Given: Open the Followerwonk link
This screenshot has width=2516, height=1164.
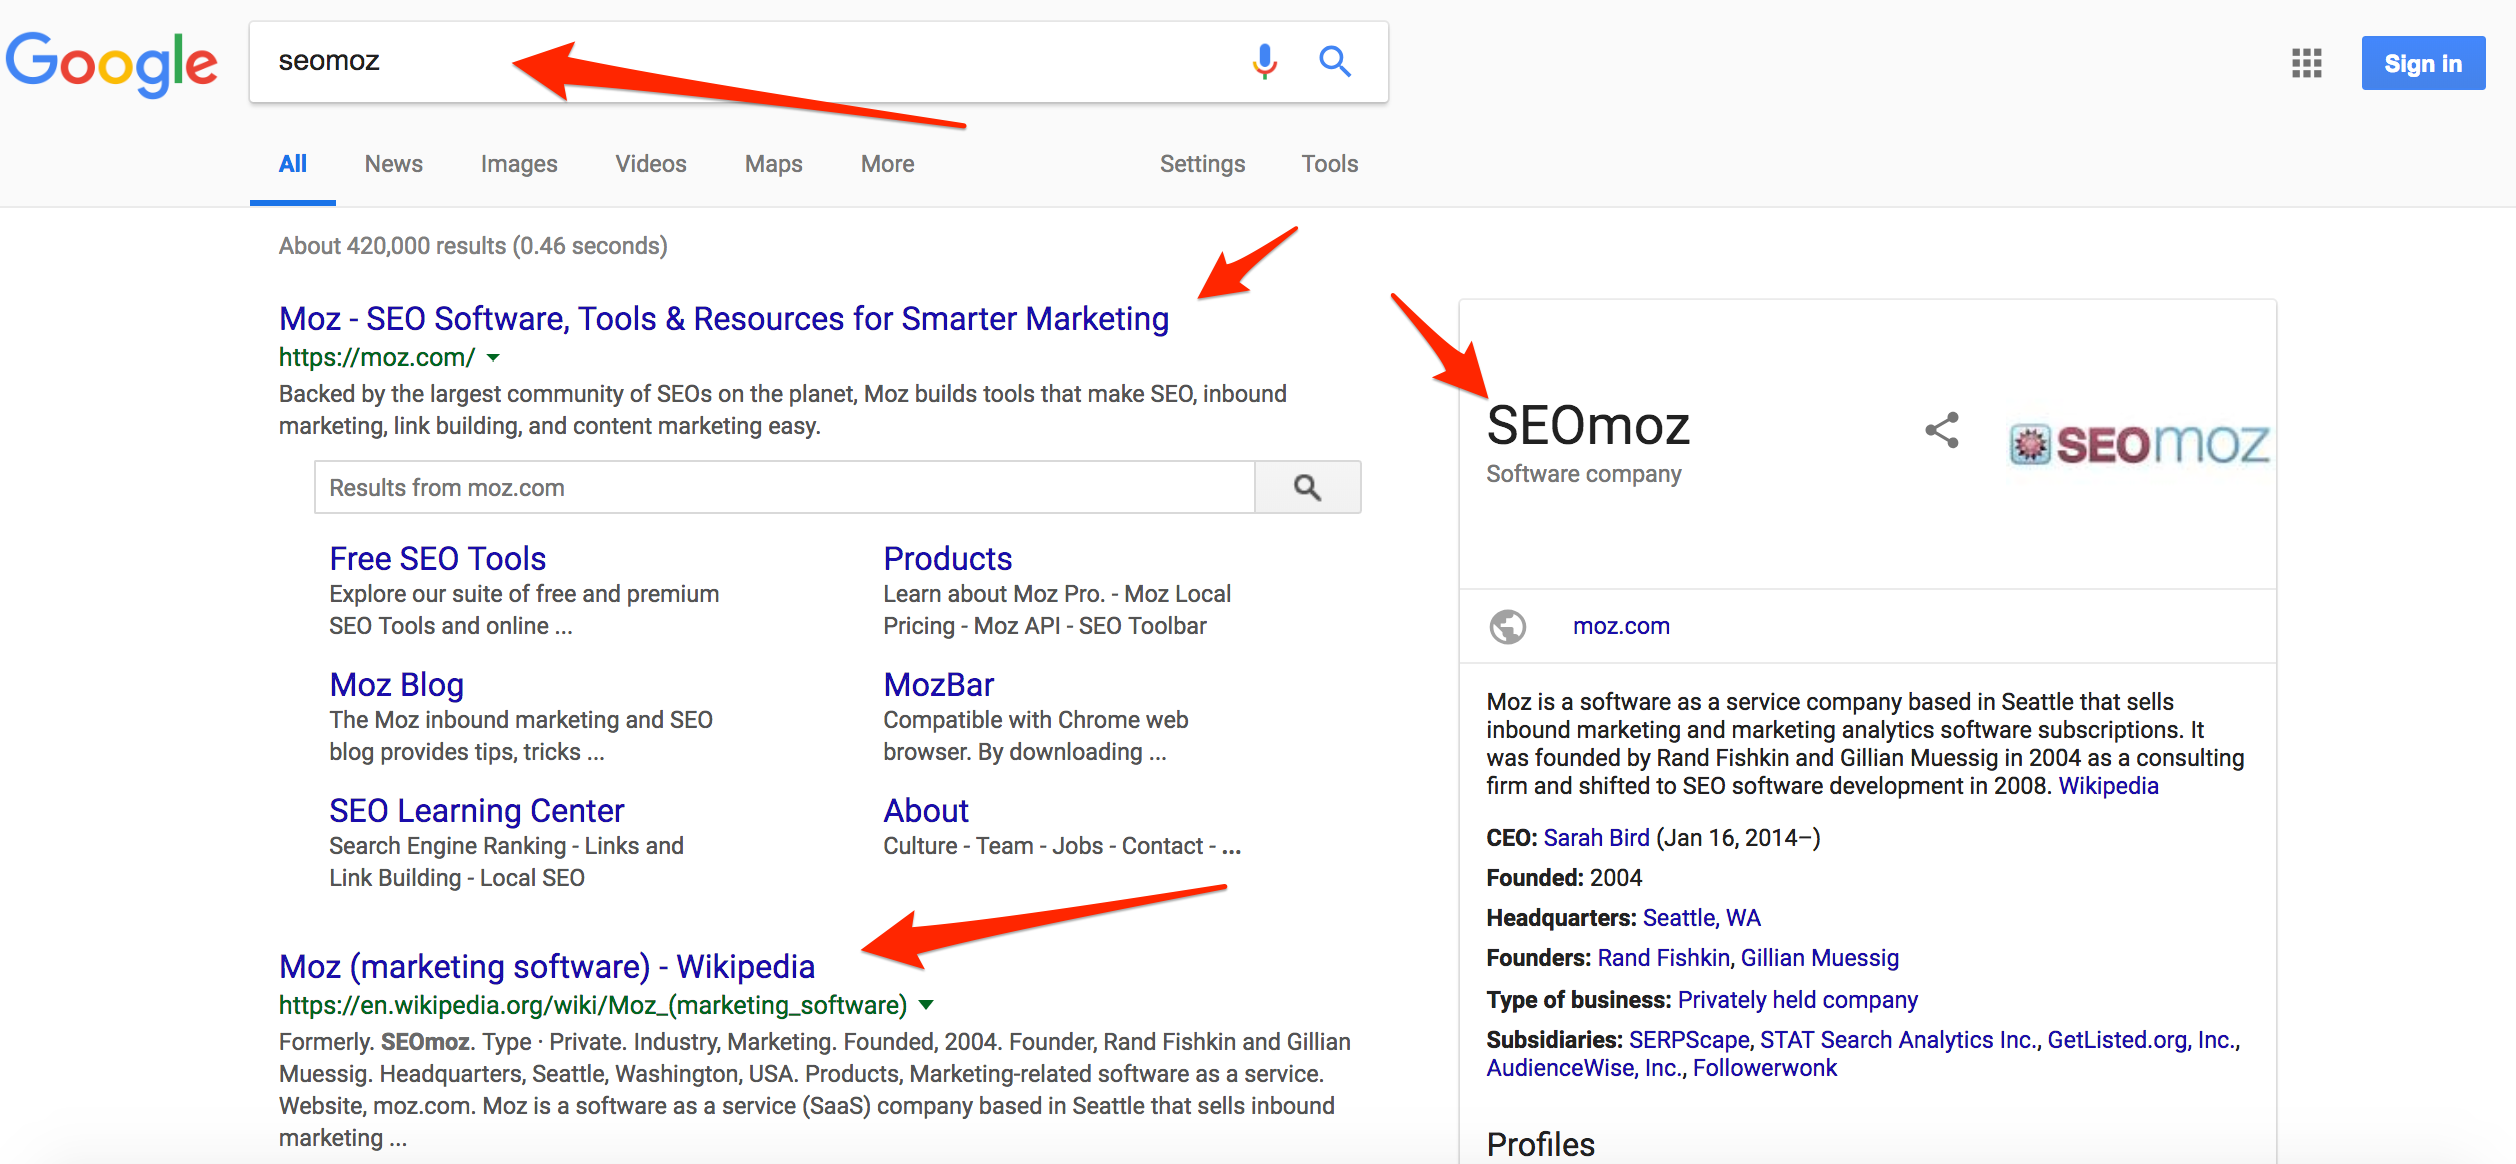Looking at the screenshot, I should coord(1765,1068).
